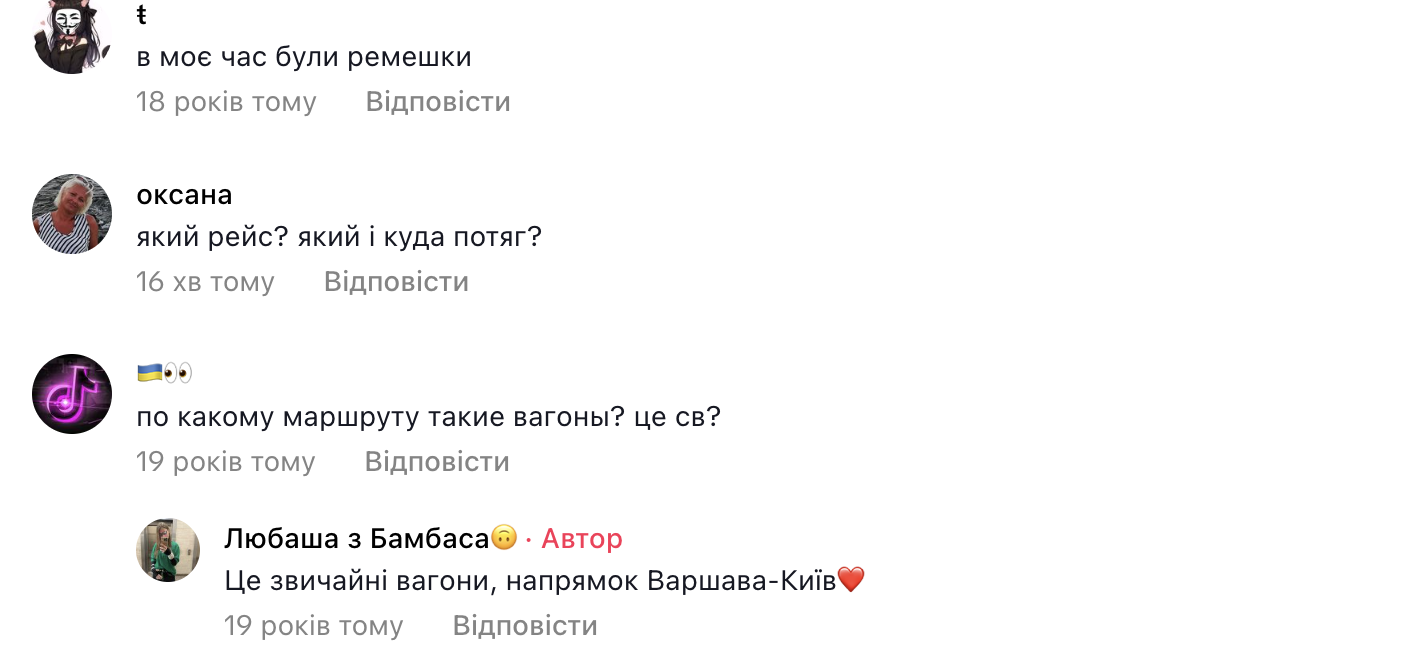
Task: Open оксана's profile via her username
Action: 184,194
